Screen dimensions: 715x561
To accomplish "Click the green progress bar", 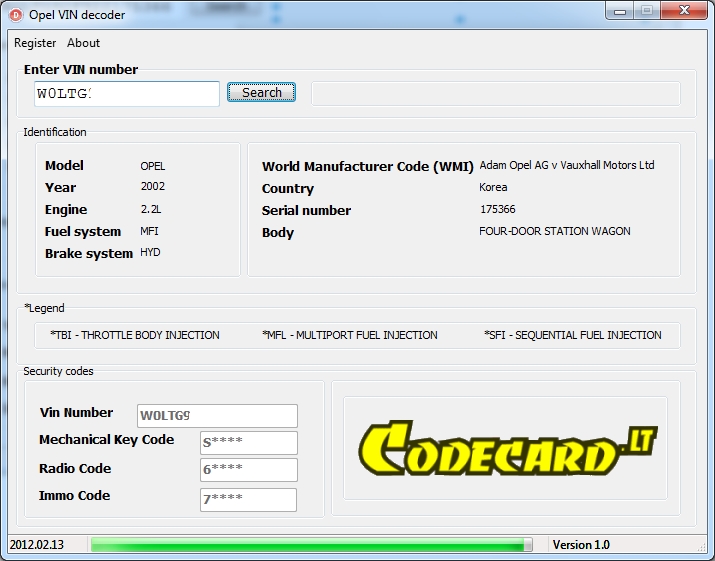I will 310,545.
